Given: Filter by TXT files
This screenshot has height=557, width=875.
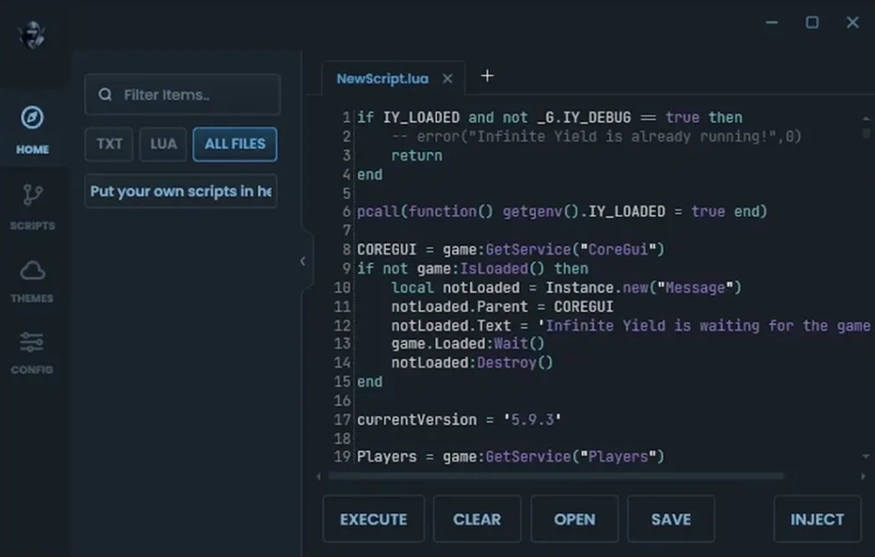Looking at the screenshot, I should (109, 144).
